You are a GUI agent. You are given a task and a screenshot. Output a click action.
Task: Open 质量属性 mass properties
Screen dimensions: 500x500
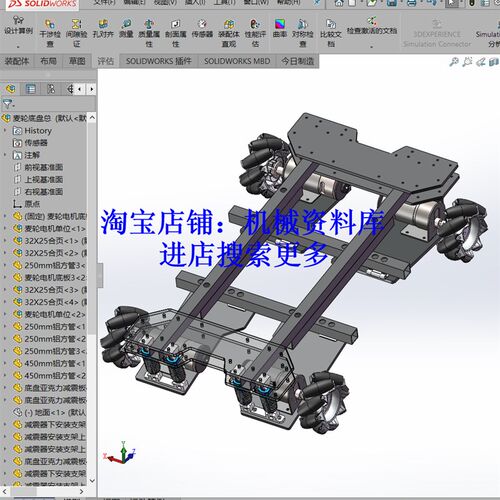149,33
